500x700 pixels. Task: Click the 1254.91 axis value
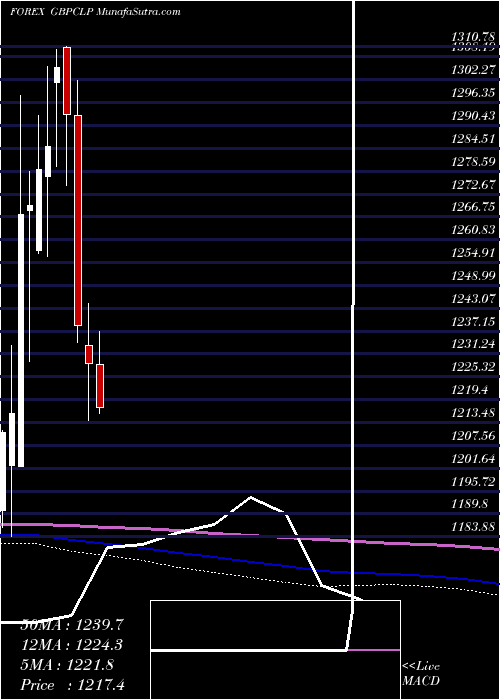tap(473, 253)
